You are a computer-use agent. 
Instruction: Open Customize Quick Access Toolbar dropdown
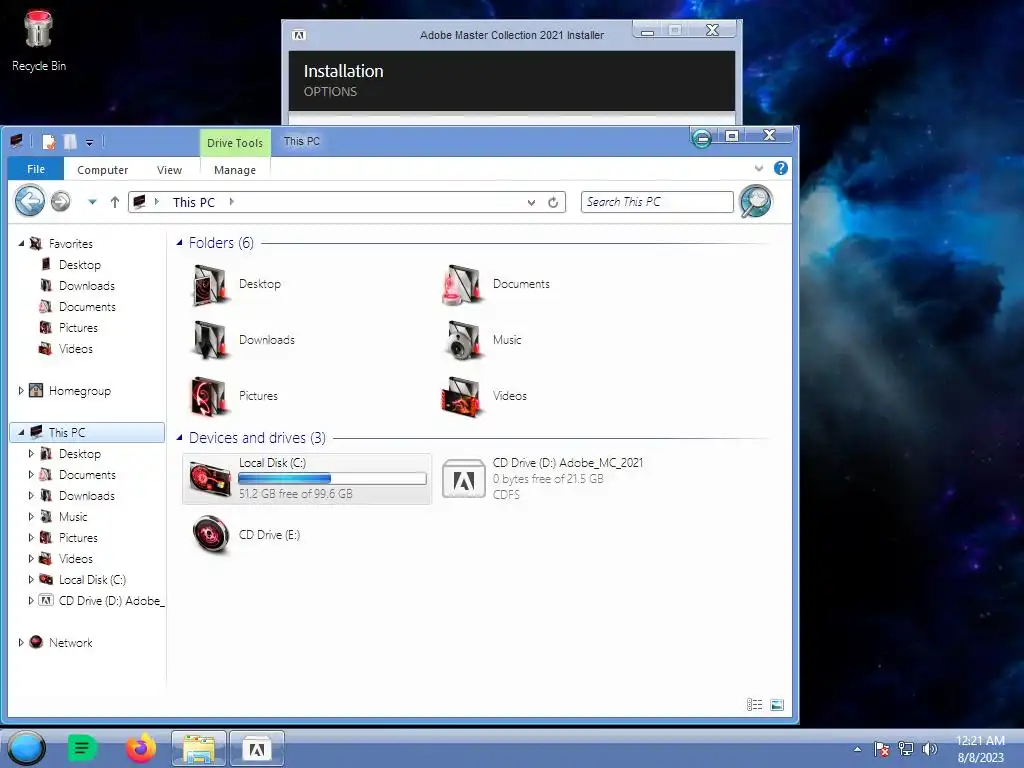89,142
